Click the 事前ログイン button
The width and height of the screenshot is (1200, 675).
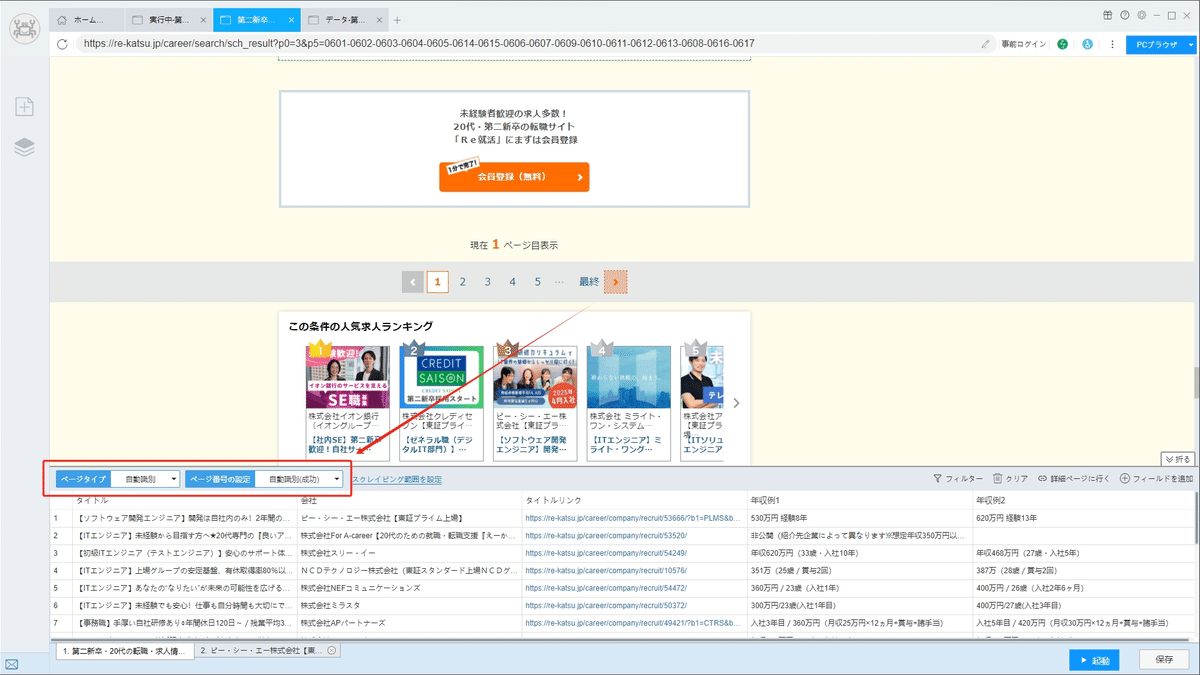click(x=1024, y=44)
